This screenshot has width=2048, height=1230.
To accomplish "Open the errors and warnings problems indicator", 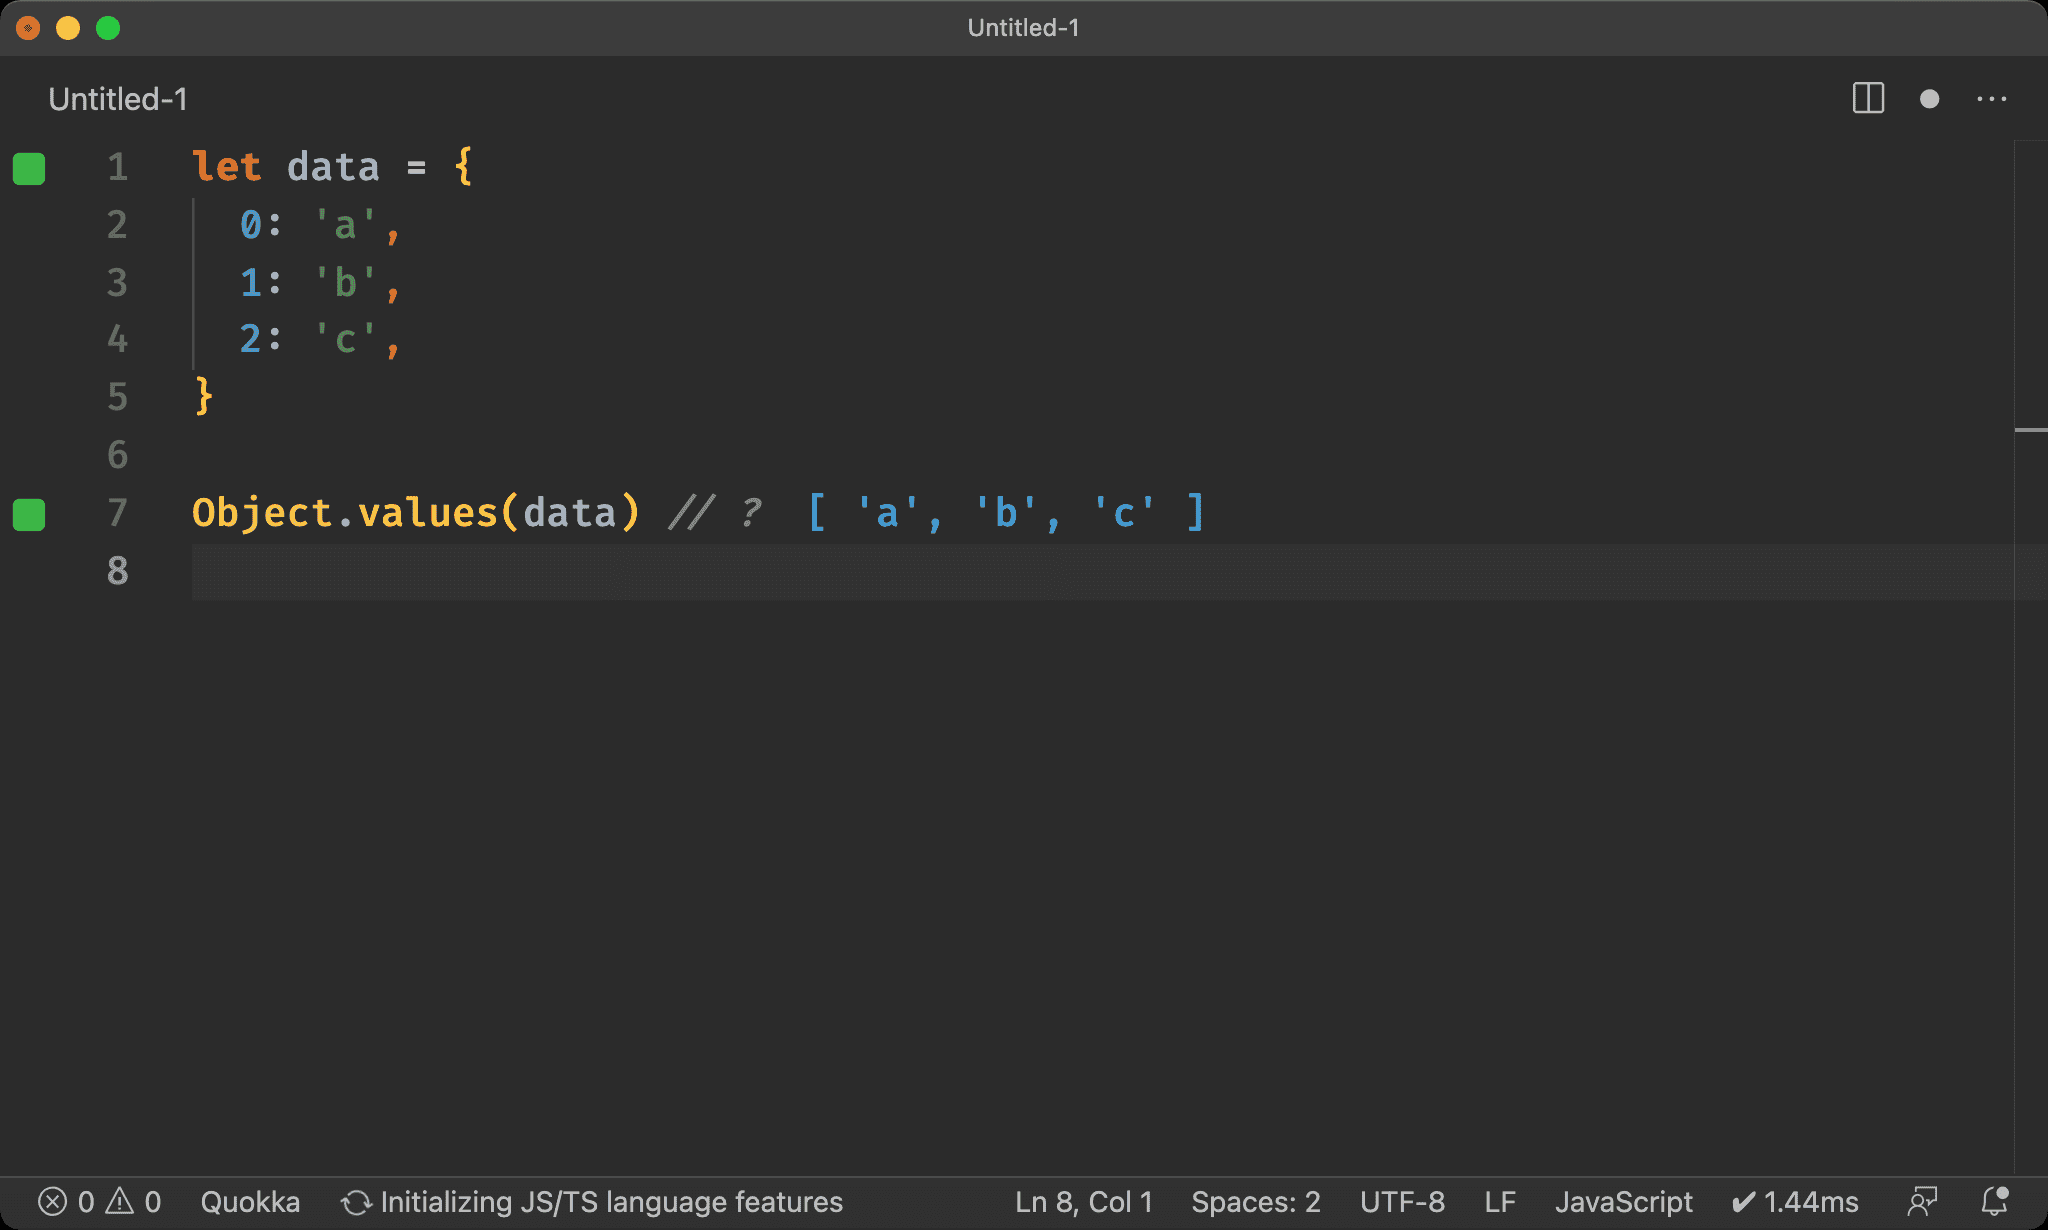I will 99,1201.
